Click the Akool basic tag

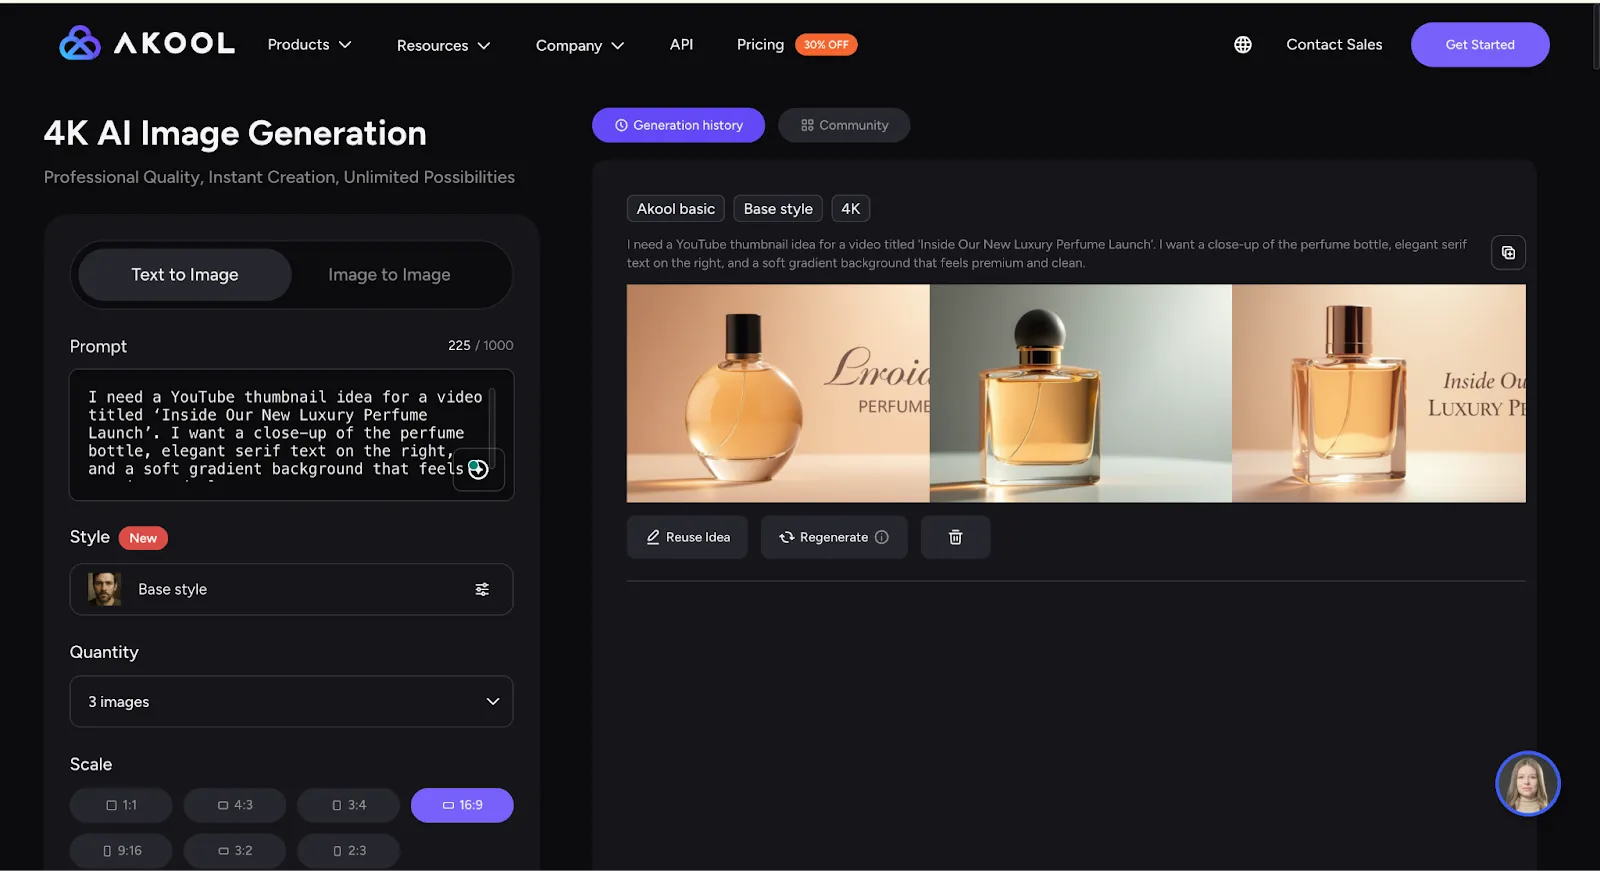(676, 208)
